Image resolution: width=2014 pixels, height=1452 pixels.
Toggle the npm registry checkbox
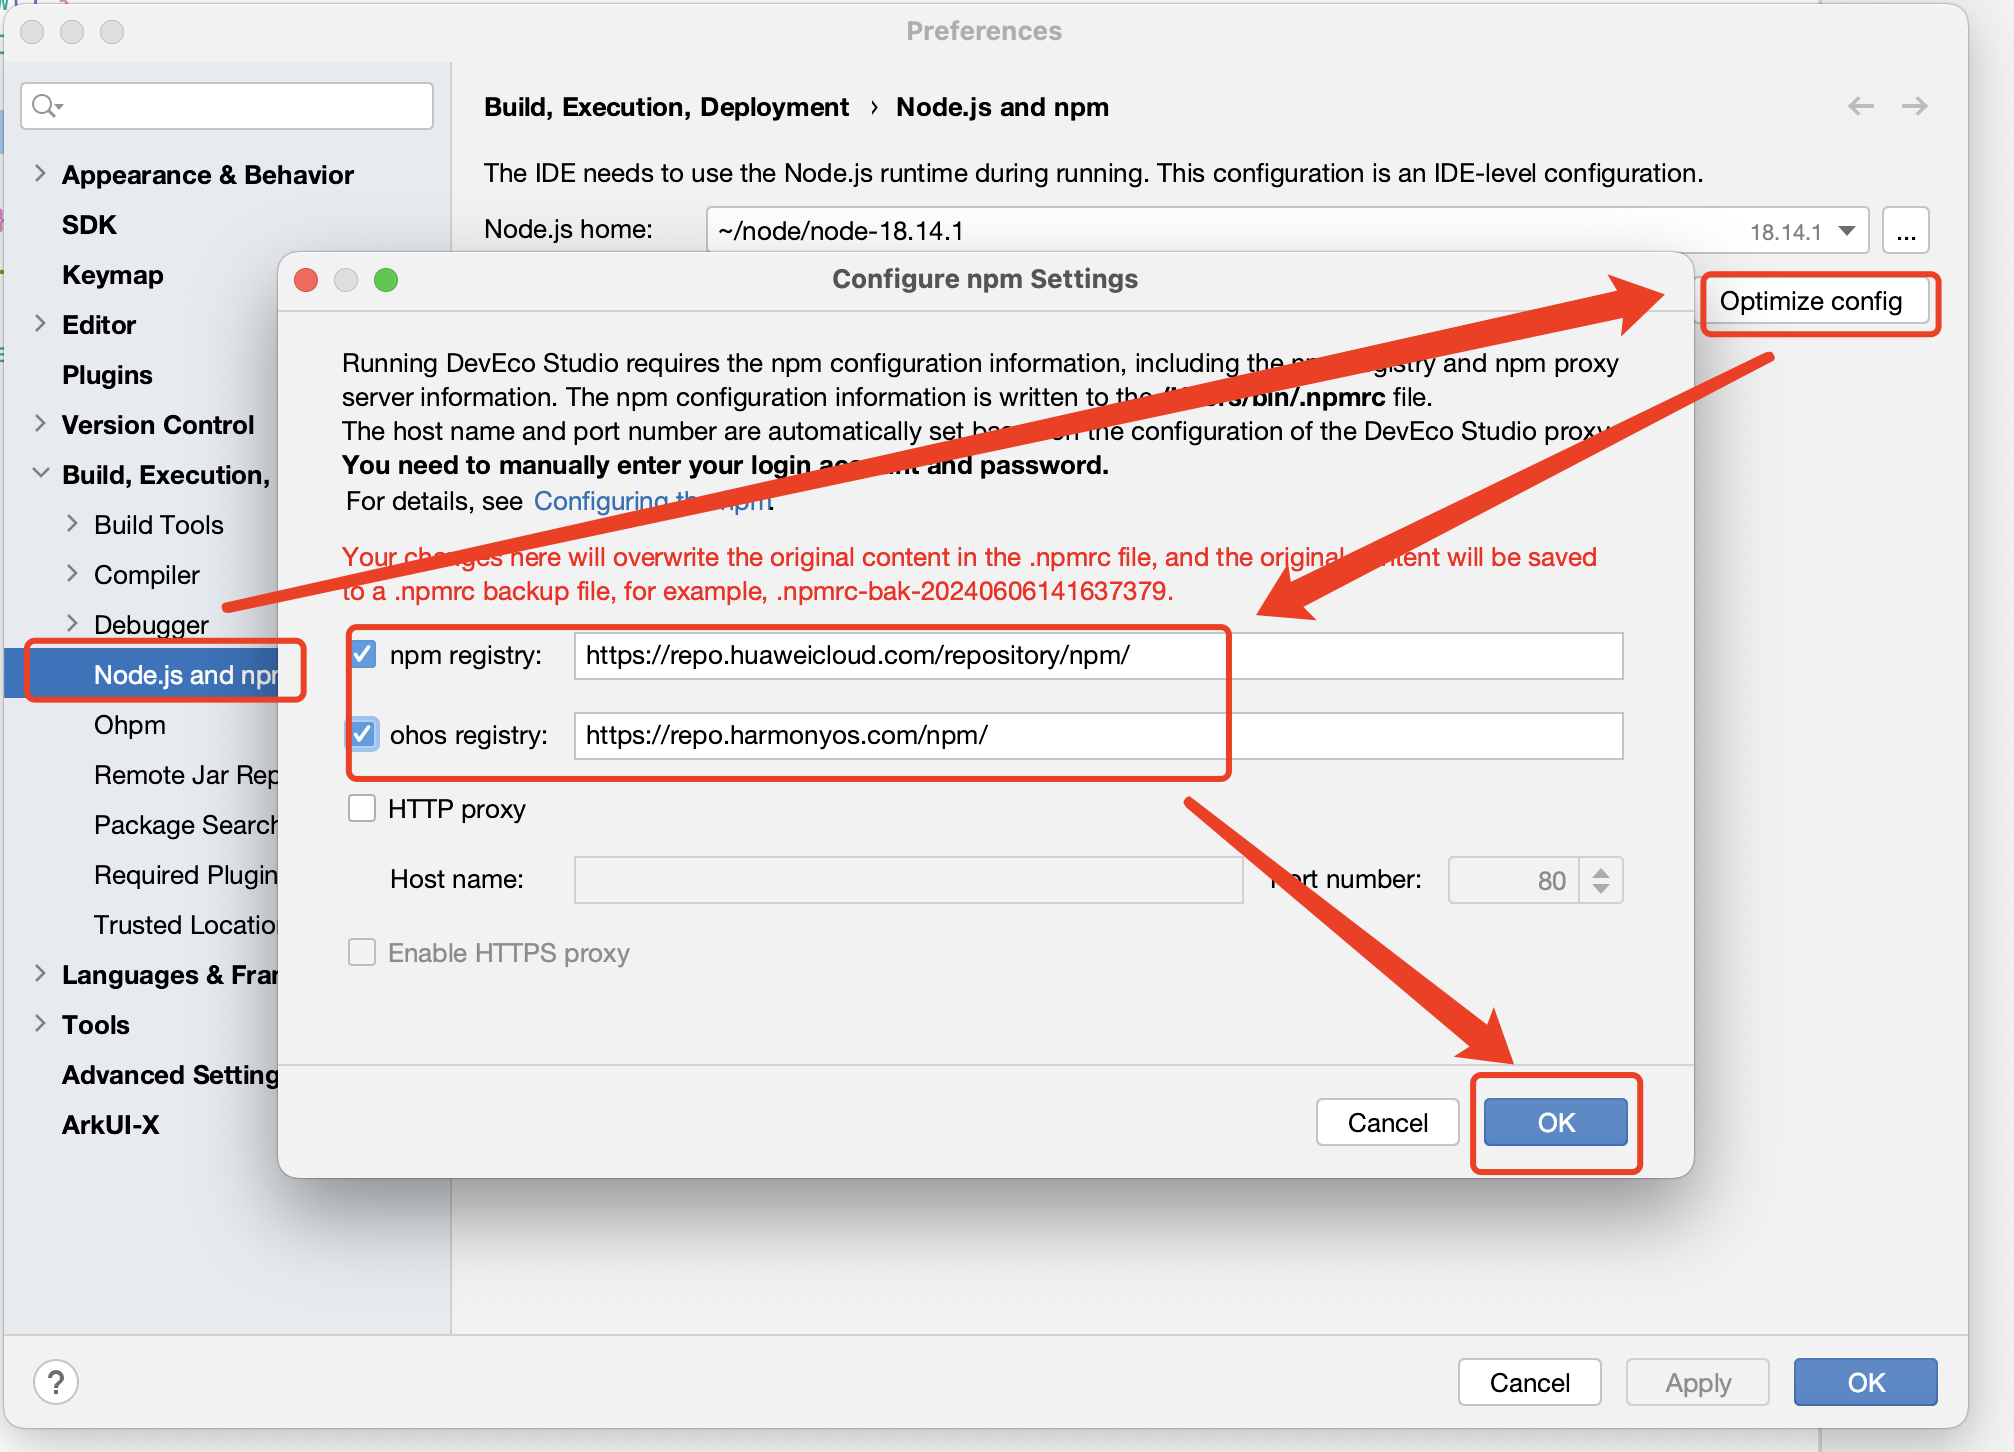[362, 655]
